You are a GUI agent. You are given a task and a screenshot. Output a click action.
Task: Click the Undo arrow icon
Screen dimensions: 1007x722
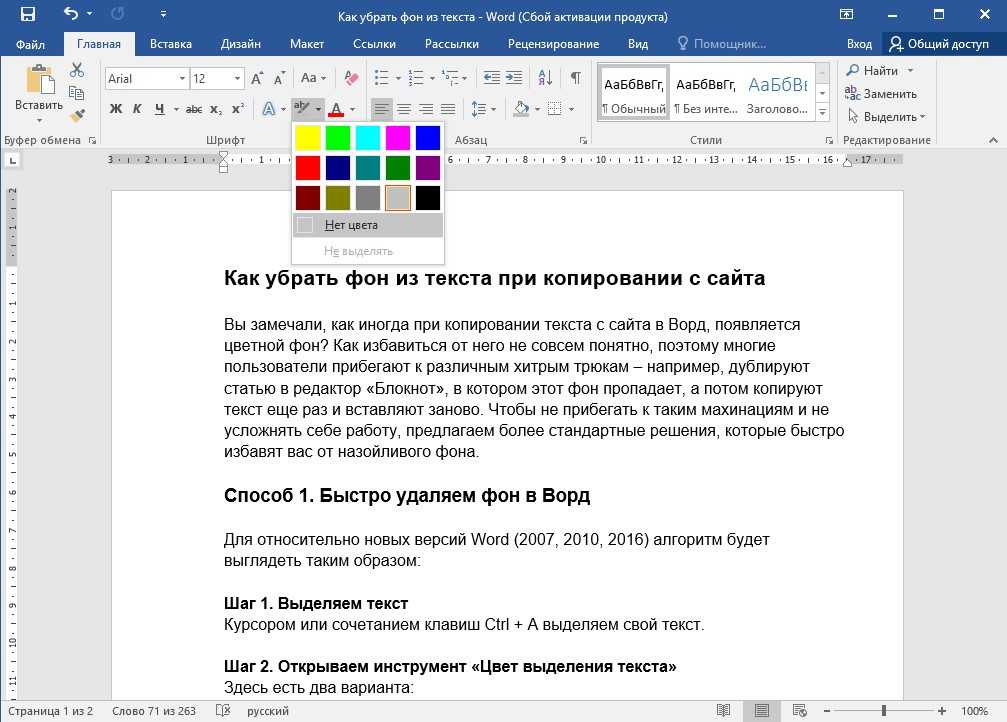(x=71, y=13)
